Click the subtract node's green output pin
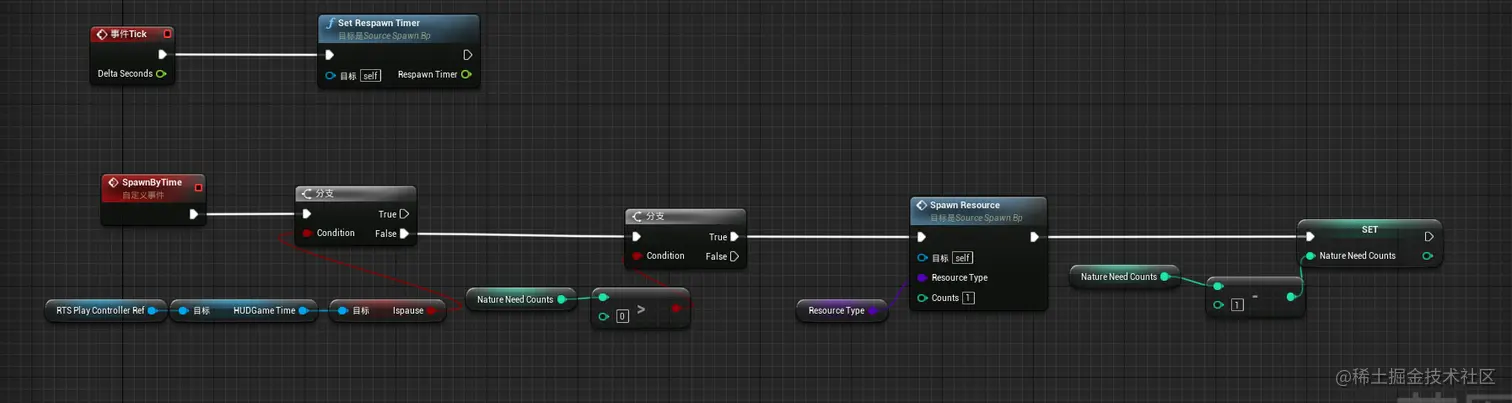Screen dimensions: 1512x403 (1291, 297)
